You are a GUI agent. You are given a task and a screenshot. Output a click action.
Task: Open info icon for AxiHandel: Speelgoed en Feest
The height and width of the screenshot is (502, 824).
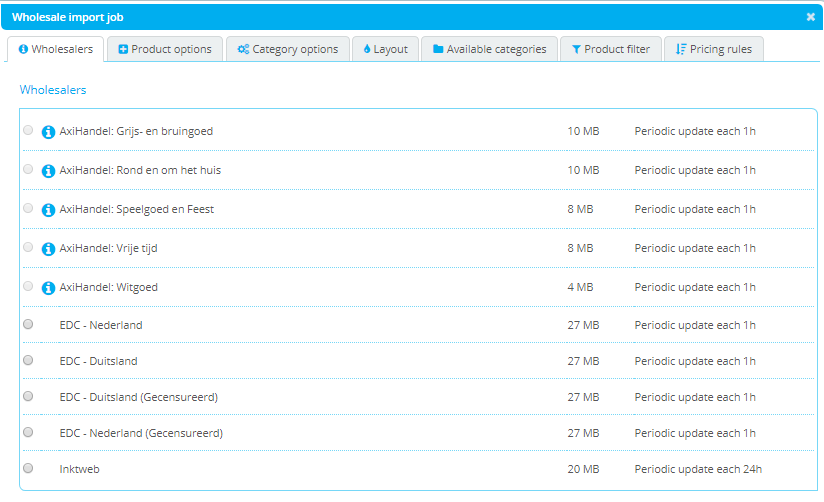click(48, 210)
